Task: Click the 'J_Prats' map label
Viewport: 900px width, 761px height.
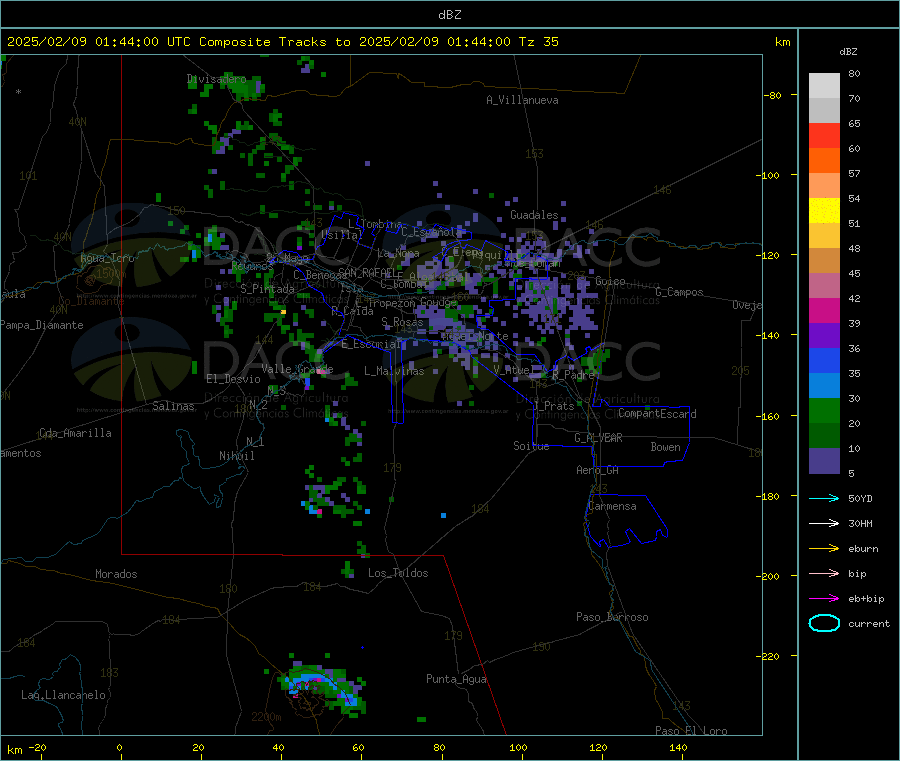Action: [553, 406]
